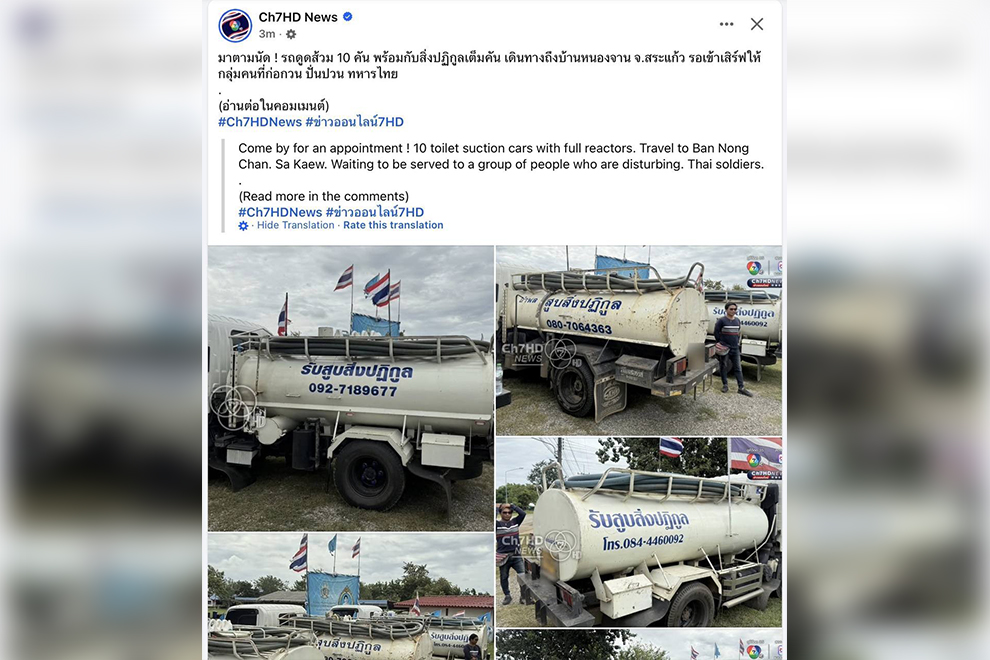Click the Ch7HD News profile avatar
This screenshot has width=990, height=660.
pyautogui.click(x=235, y=26)
